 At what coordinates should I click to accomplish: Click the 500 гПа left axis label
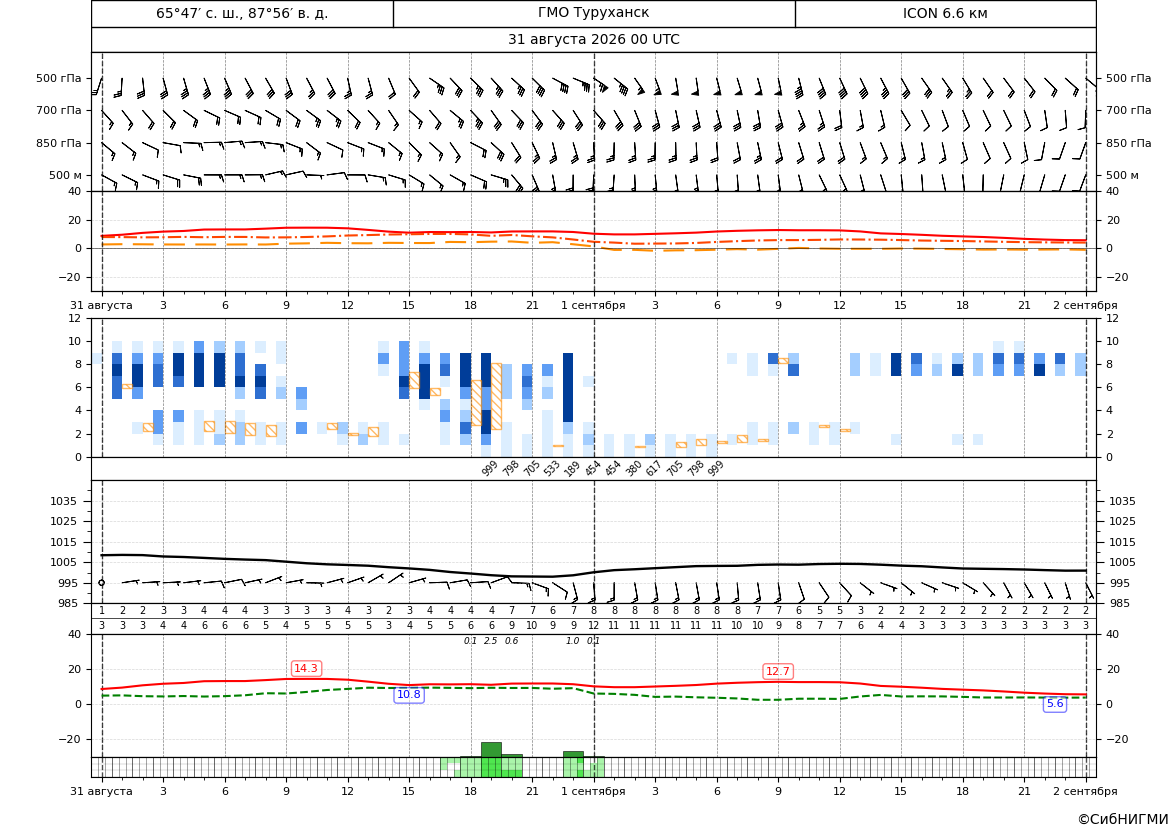59,78
